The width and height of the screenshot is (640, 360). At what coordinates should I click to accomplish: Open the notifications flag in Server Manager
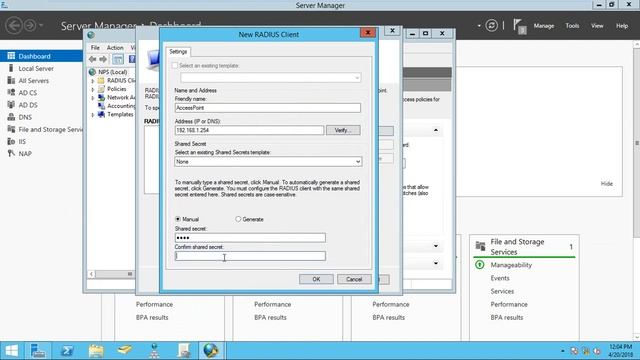pos(519,26)
